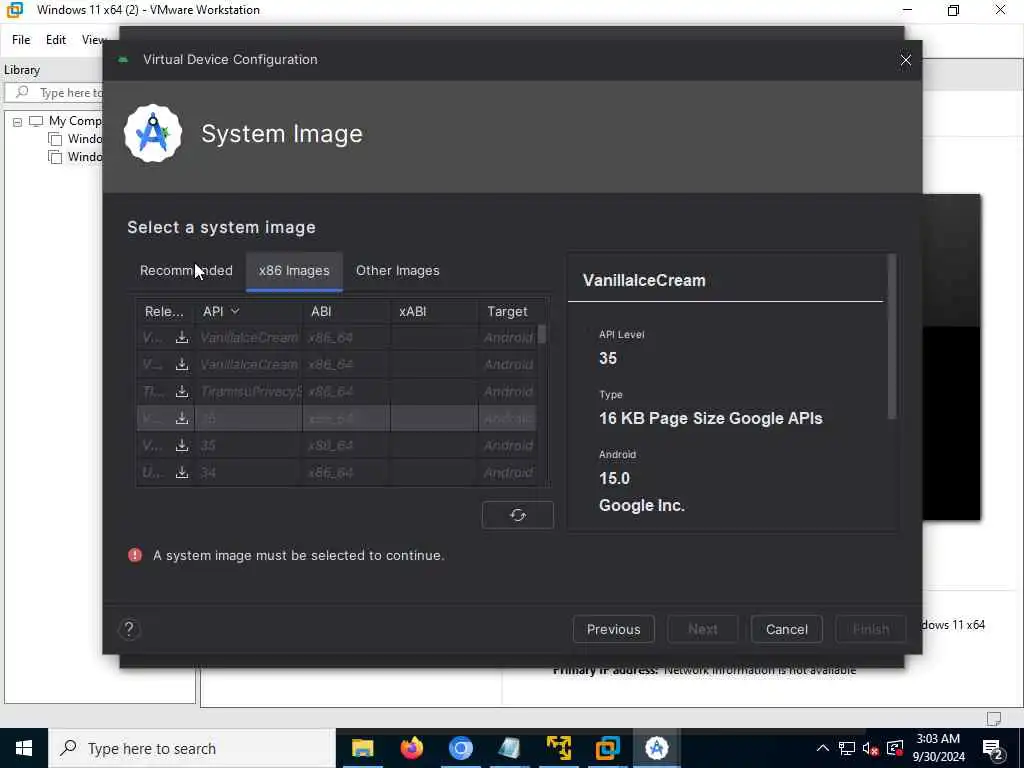Switch to Android Studio taskbar icon
1024x768 pixels.
pyautogui.click(x=656, y=748)
